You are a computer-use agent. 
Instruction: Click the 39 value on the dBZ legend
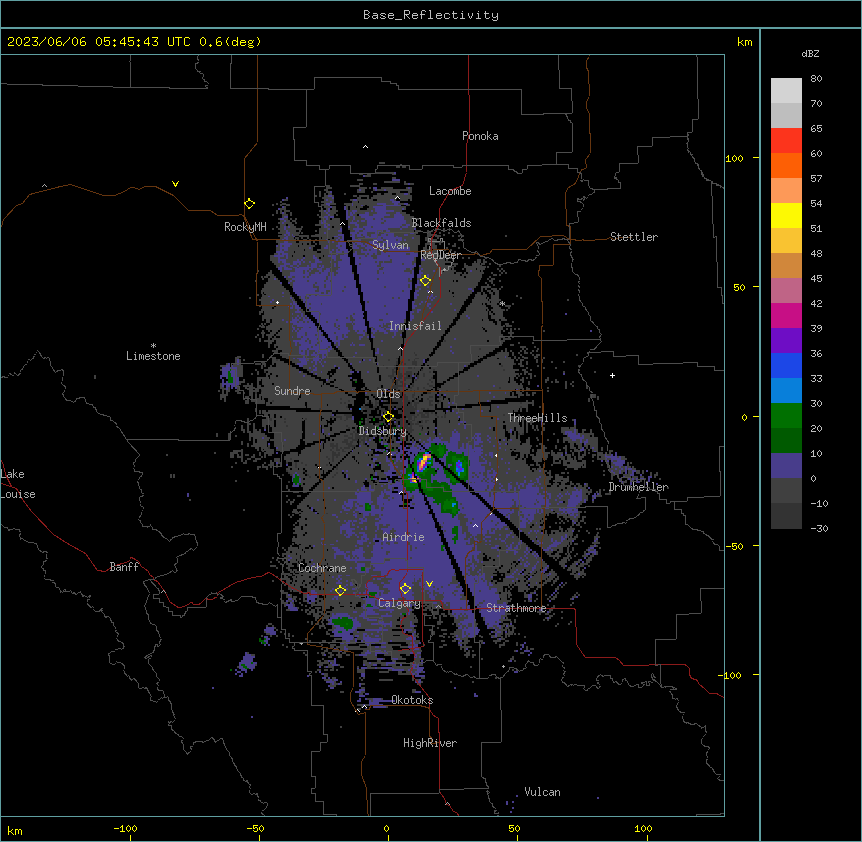[x=816, y=328]
